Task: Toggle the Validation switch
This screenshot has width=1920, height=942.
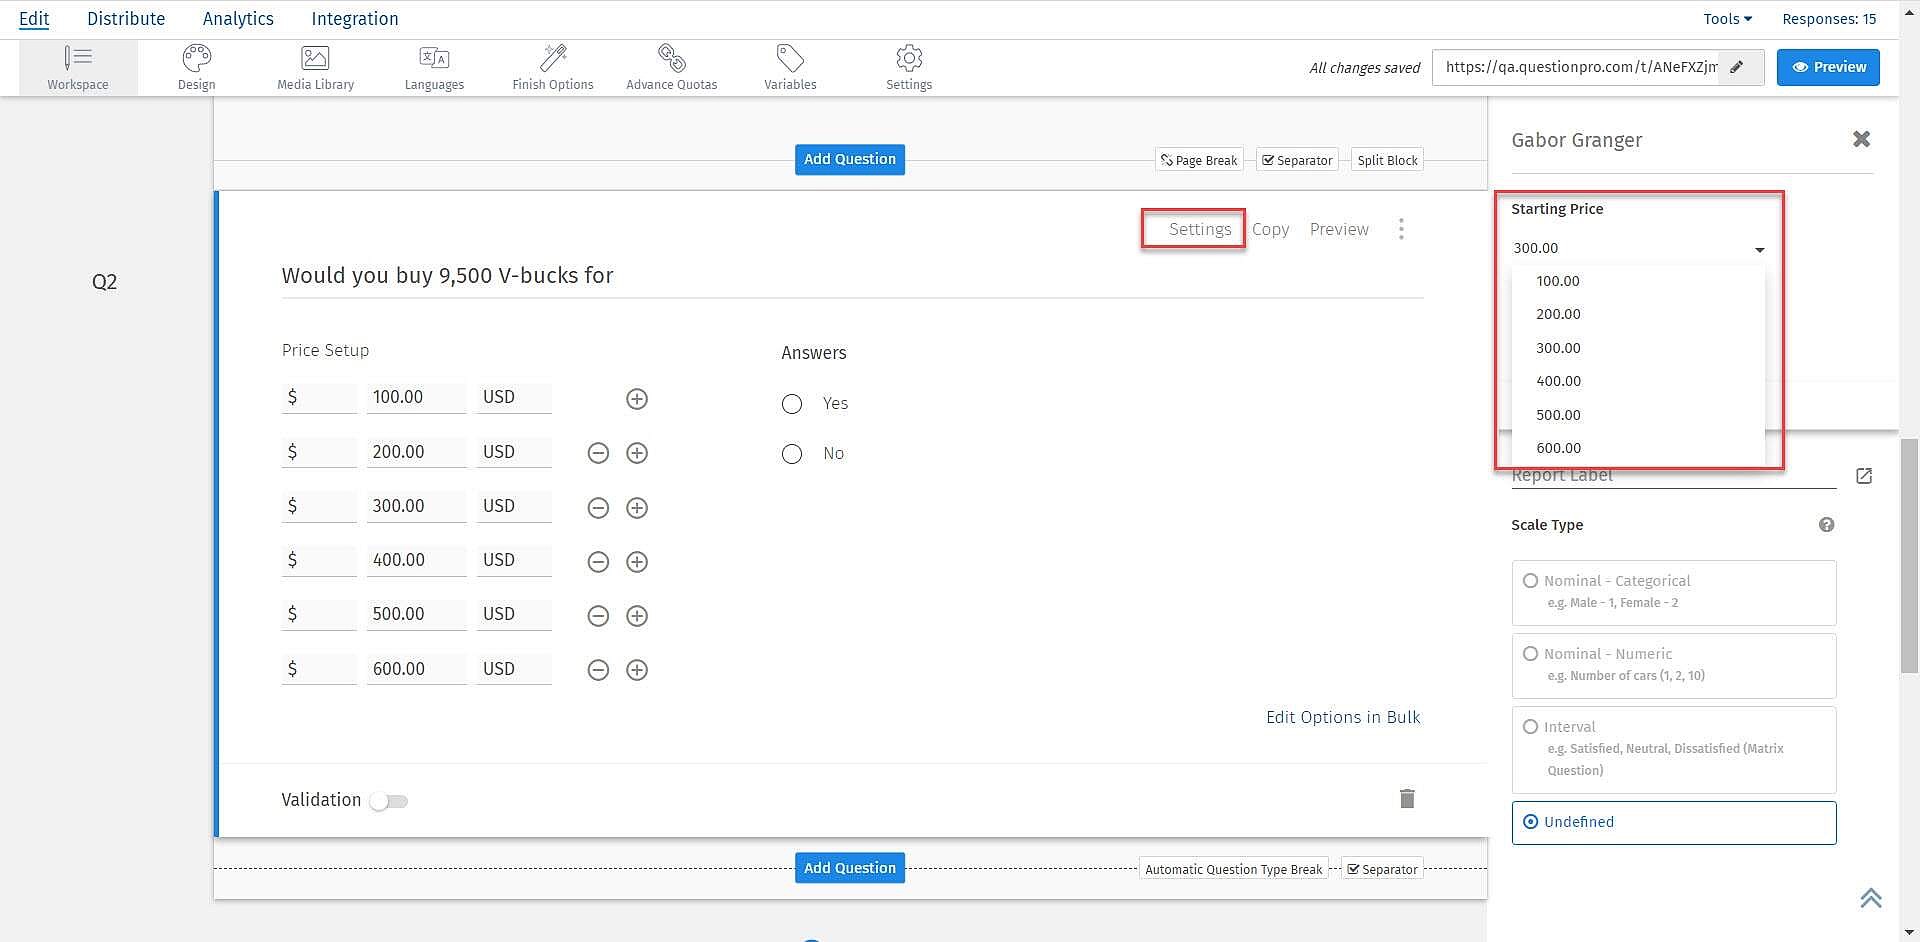Action: point(389,801)
